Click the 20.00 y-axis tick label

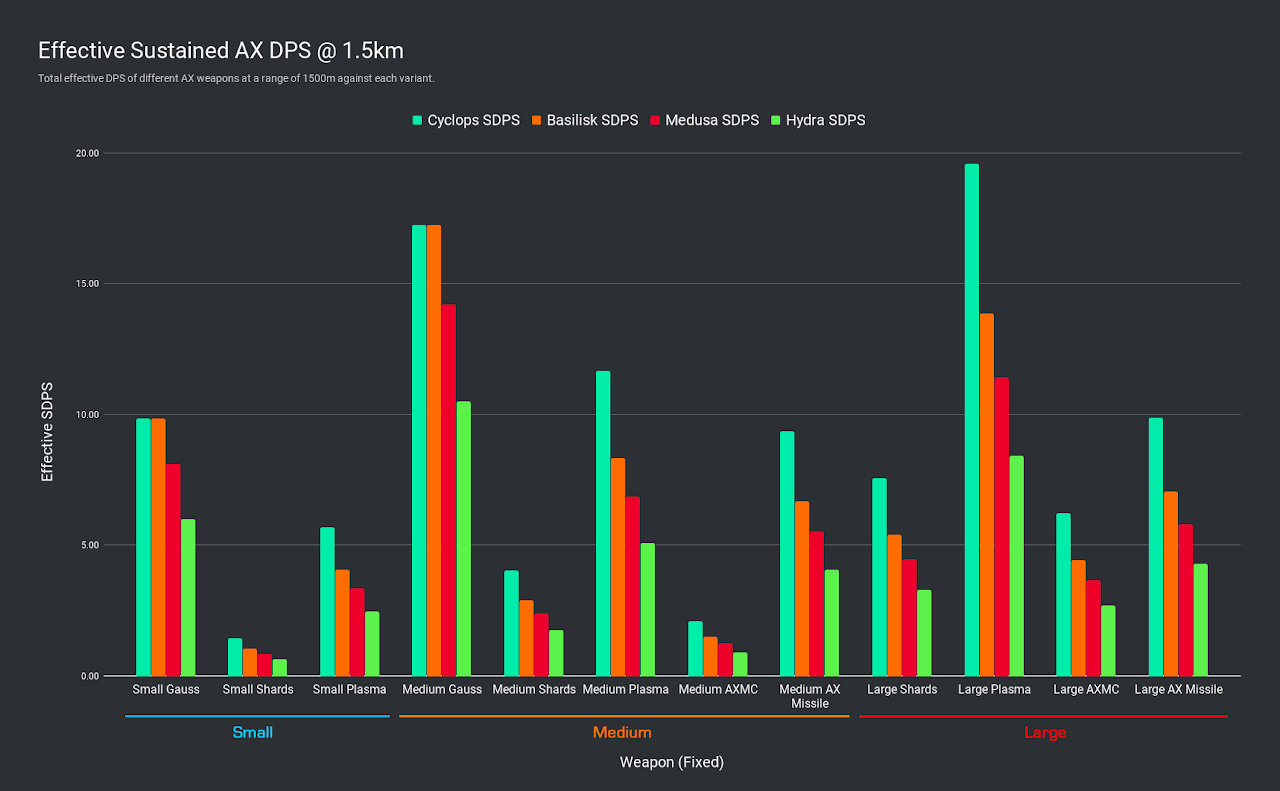[87, 154]
